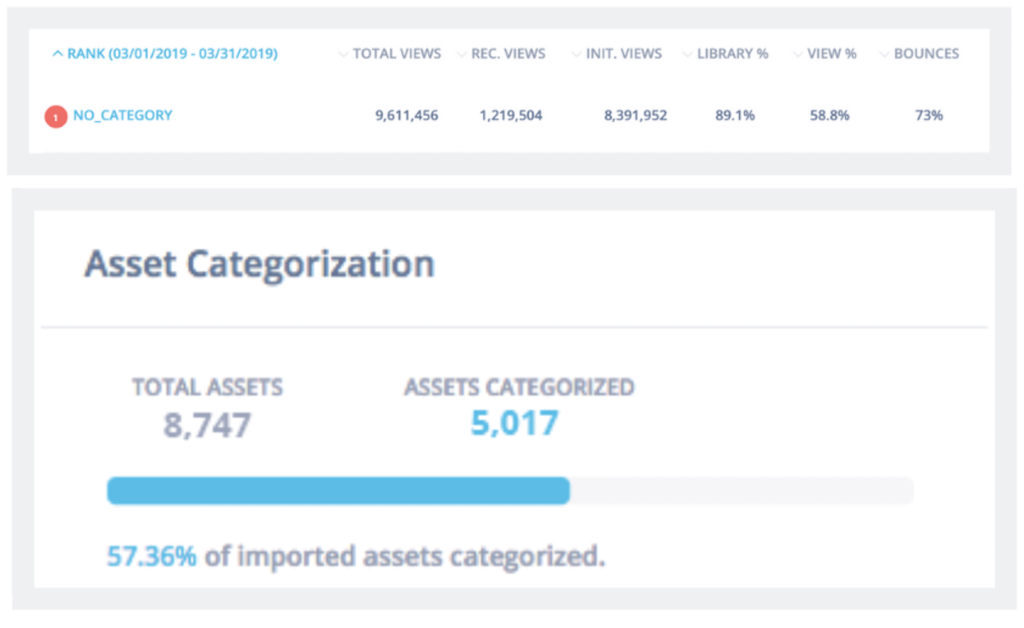Image resolution: width=1024 pixels, height=628 pixels.
Task: Select the 1,219,504 rec. views value
Action: tap(511, 116)
